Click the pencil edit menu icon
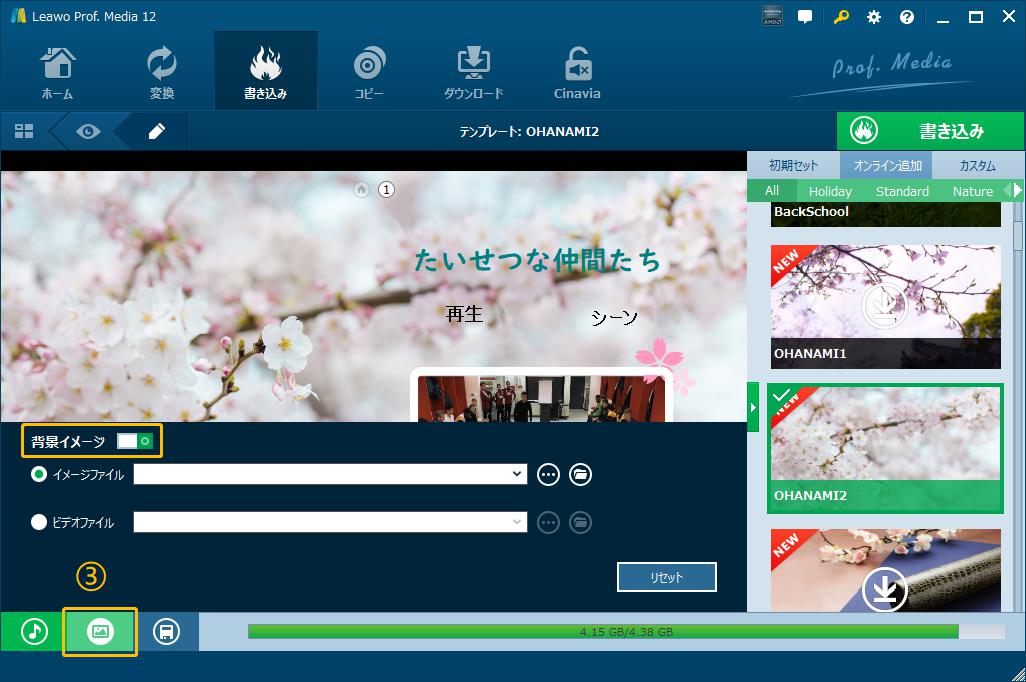The height and width of the screenshot is (682, 1026). pyautogui.click(x=156, y=132)
